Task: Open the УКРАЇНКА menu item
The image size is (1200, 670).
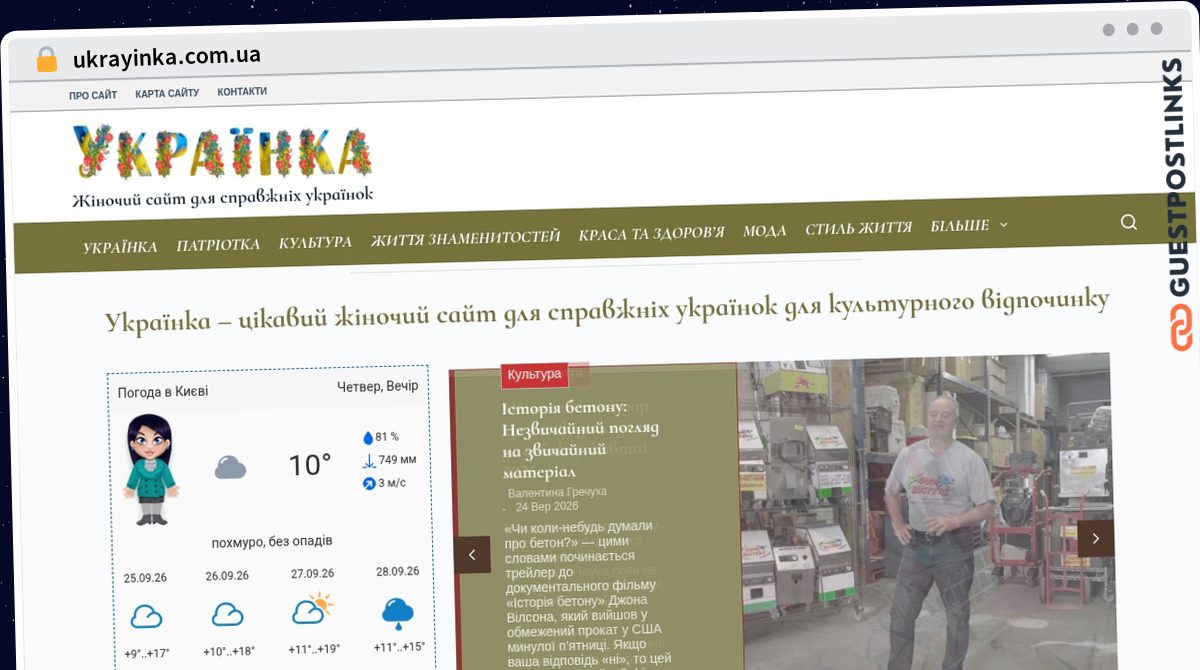Action: click(x=120, y=246)
